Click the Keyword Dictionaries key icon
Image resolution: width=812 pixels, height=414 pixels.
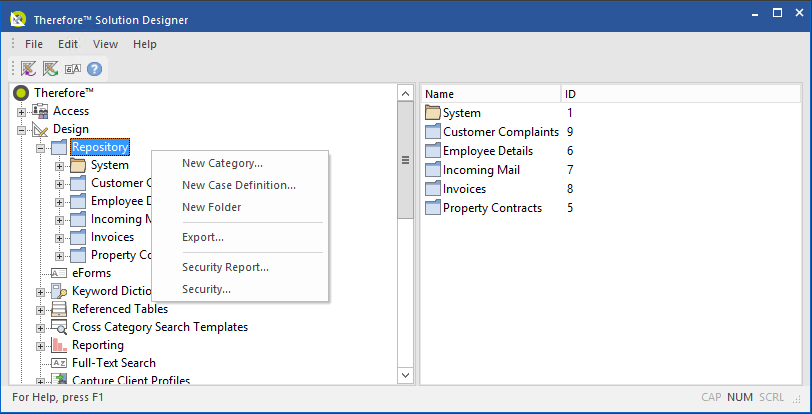[59, 291]
